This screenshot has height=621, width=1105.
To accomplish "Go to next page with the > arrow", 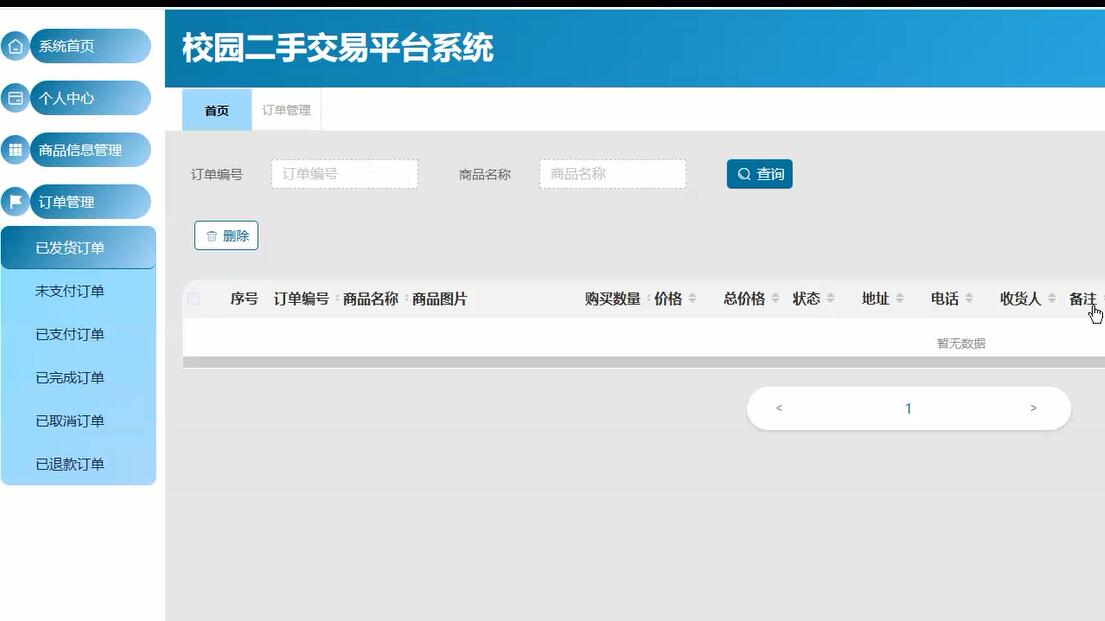I will point(1032,408).
